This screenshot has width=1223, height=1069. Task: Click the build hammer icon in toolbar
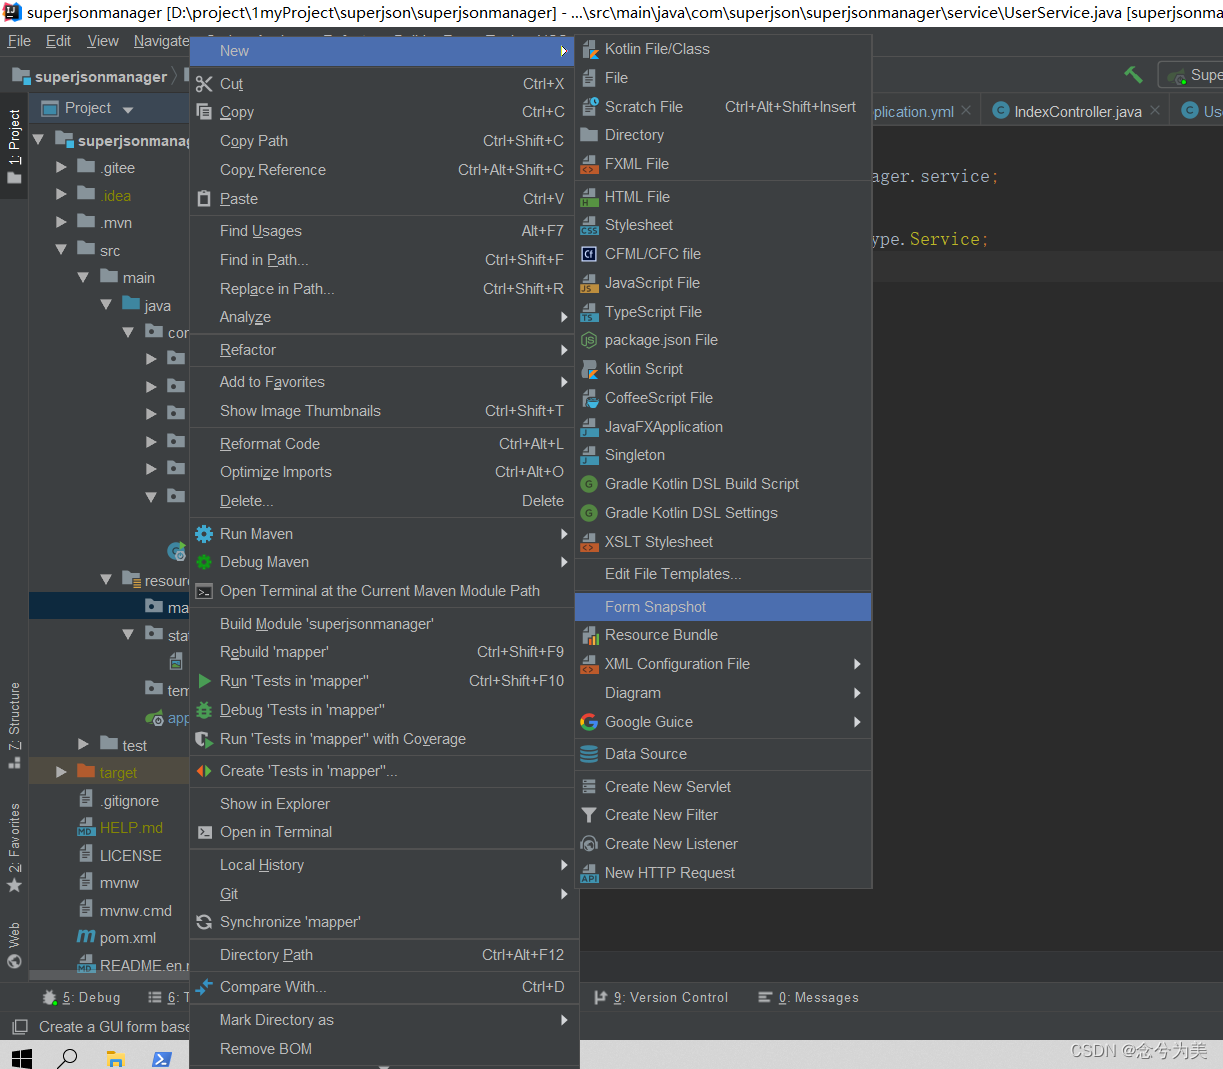pos(1133,74)
